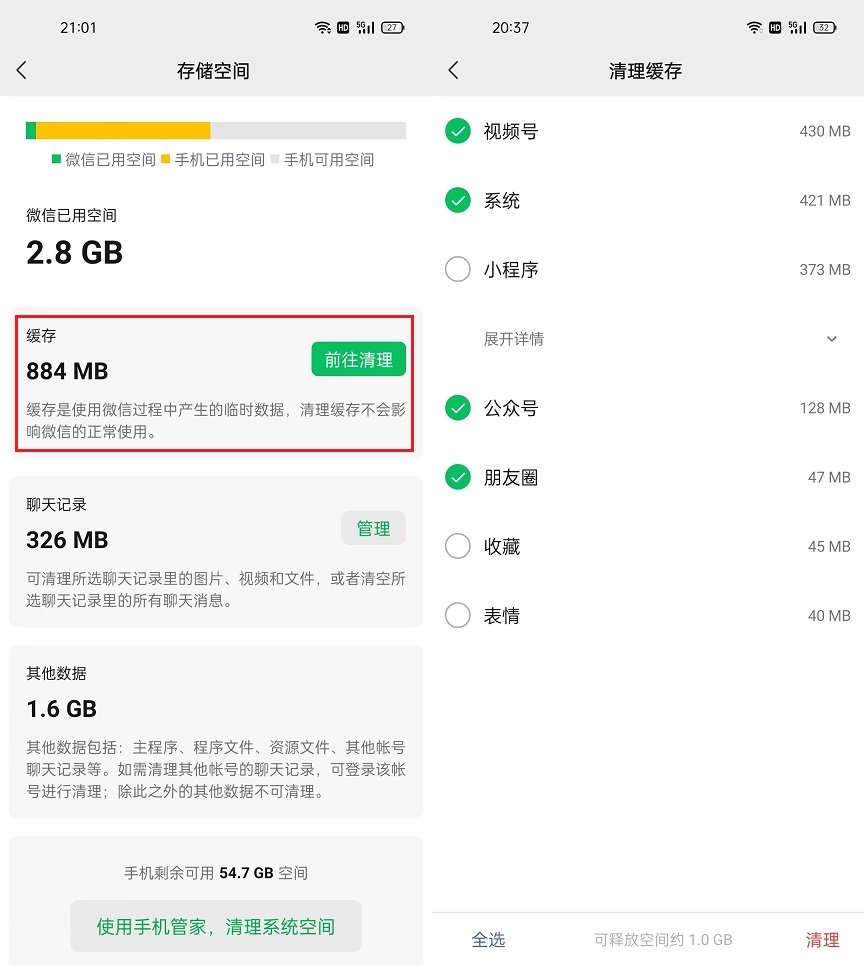
Task: Tap the 40 MB size for 表情
Action: pyautogui.click(x=829, y=615)
